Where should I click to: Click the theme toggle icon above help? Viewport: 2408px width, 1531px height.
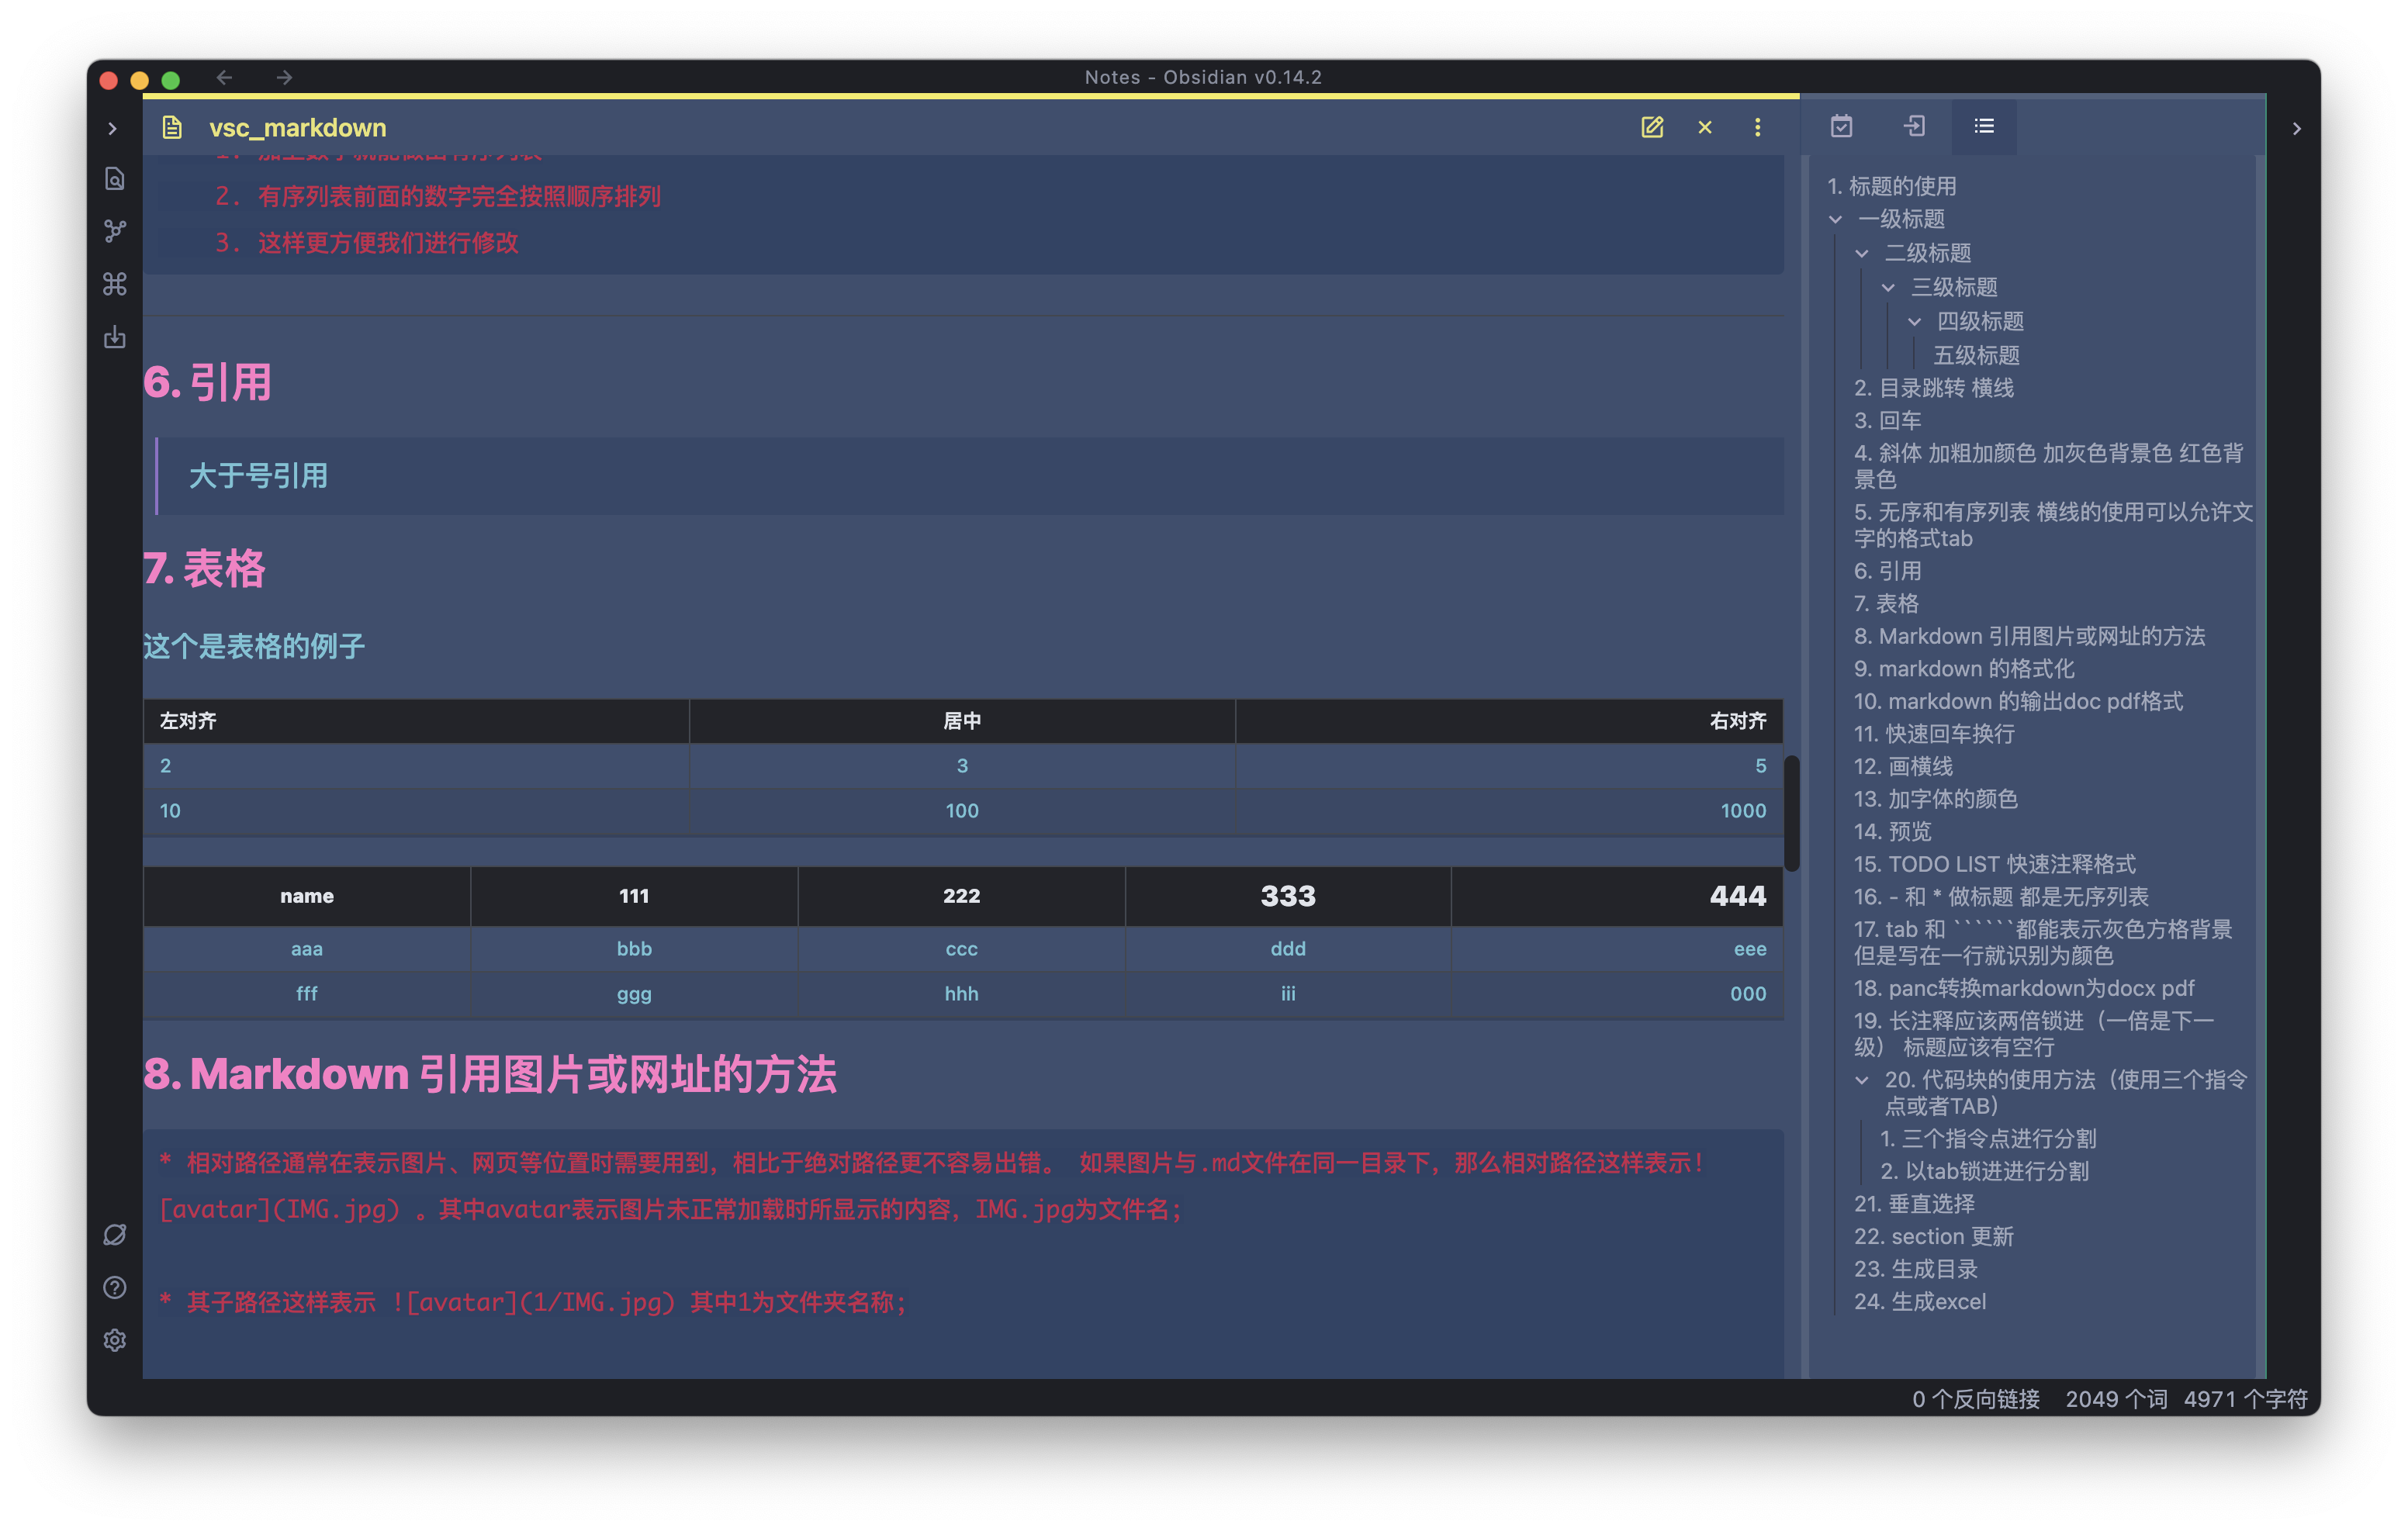click(x=115, y=1235)
